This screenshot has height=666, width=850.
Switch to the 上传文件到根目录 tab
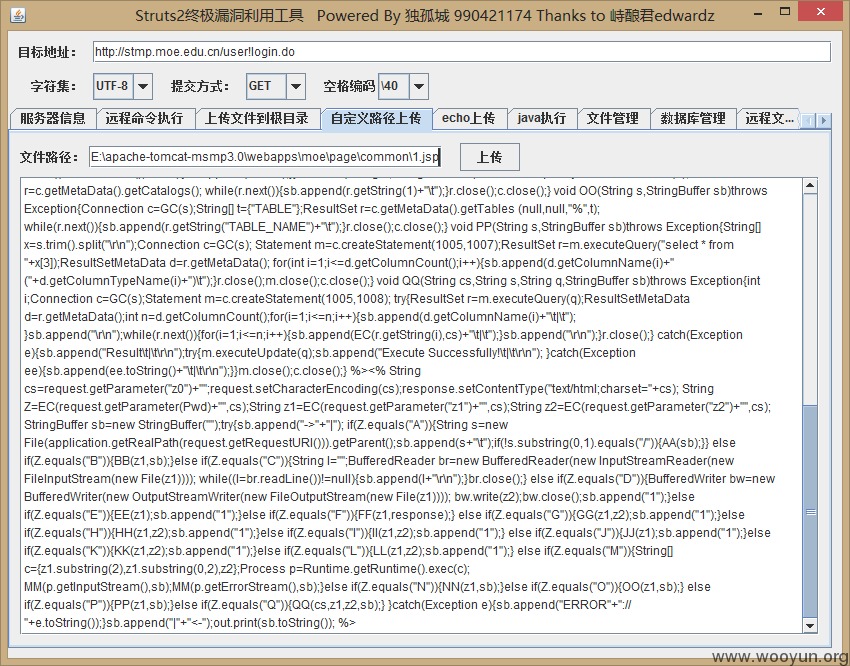257,119
